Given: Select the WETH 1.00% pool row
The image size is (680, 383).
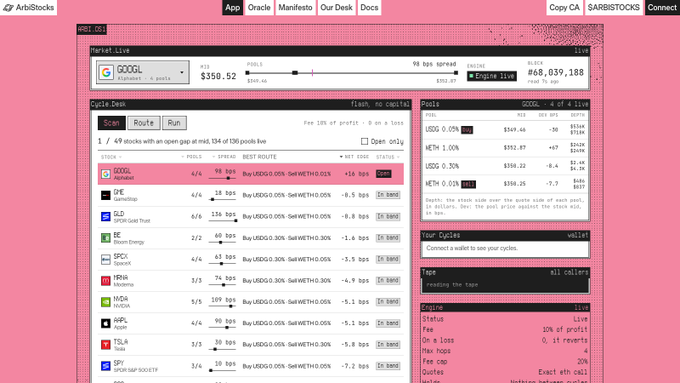Looking at the screenshot, I should click(505, 148).
